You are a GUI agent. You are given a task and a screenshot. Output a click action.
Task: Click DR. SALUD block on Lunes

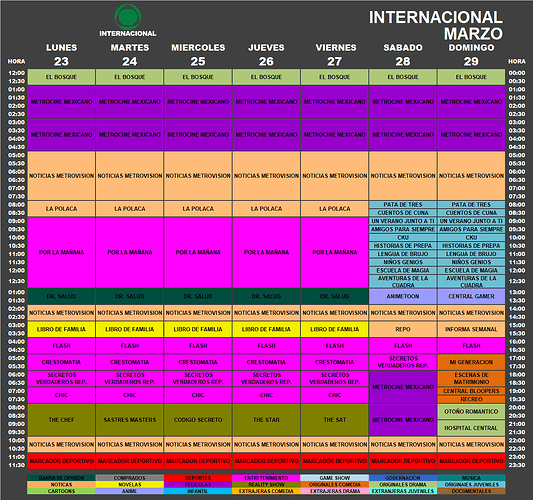62,296
